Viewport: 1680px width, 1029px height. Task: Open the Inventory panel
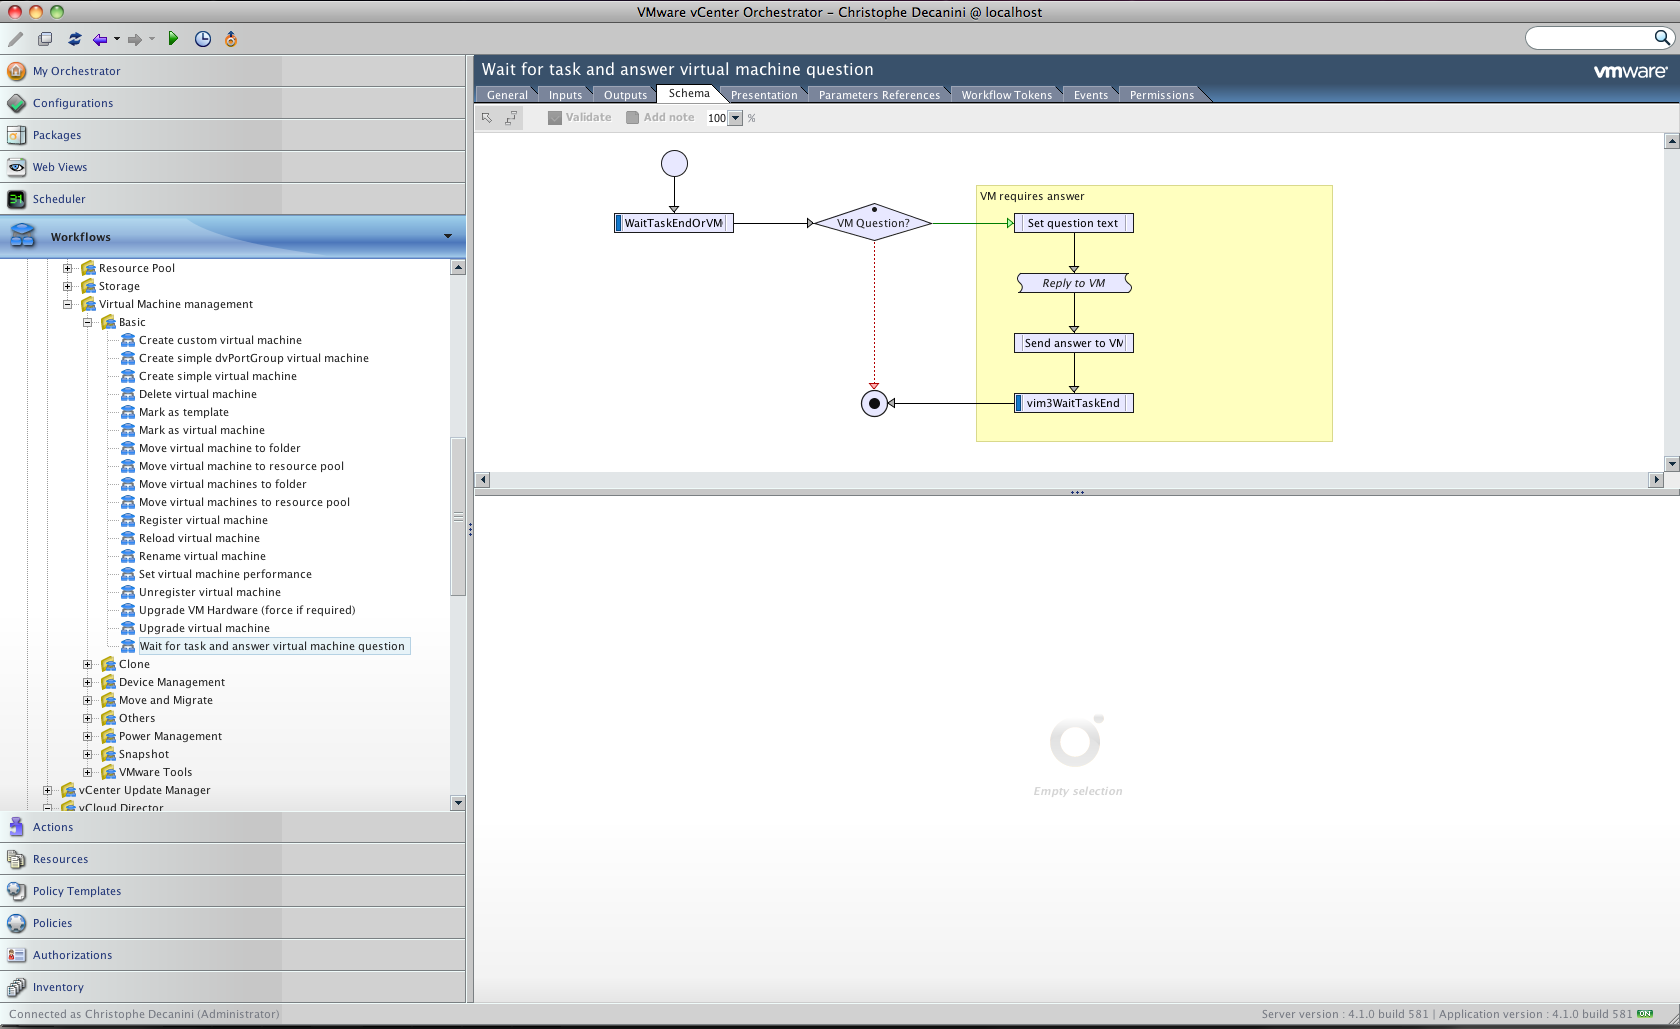tap(232, 987)
